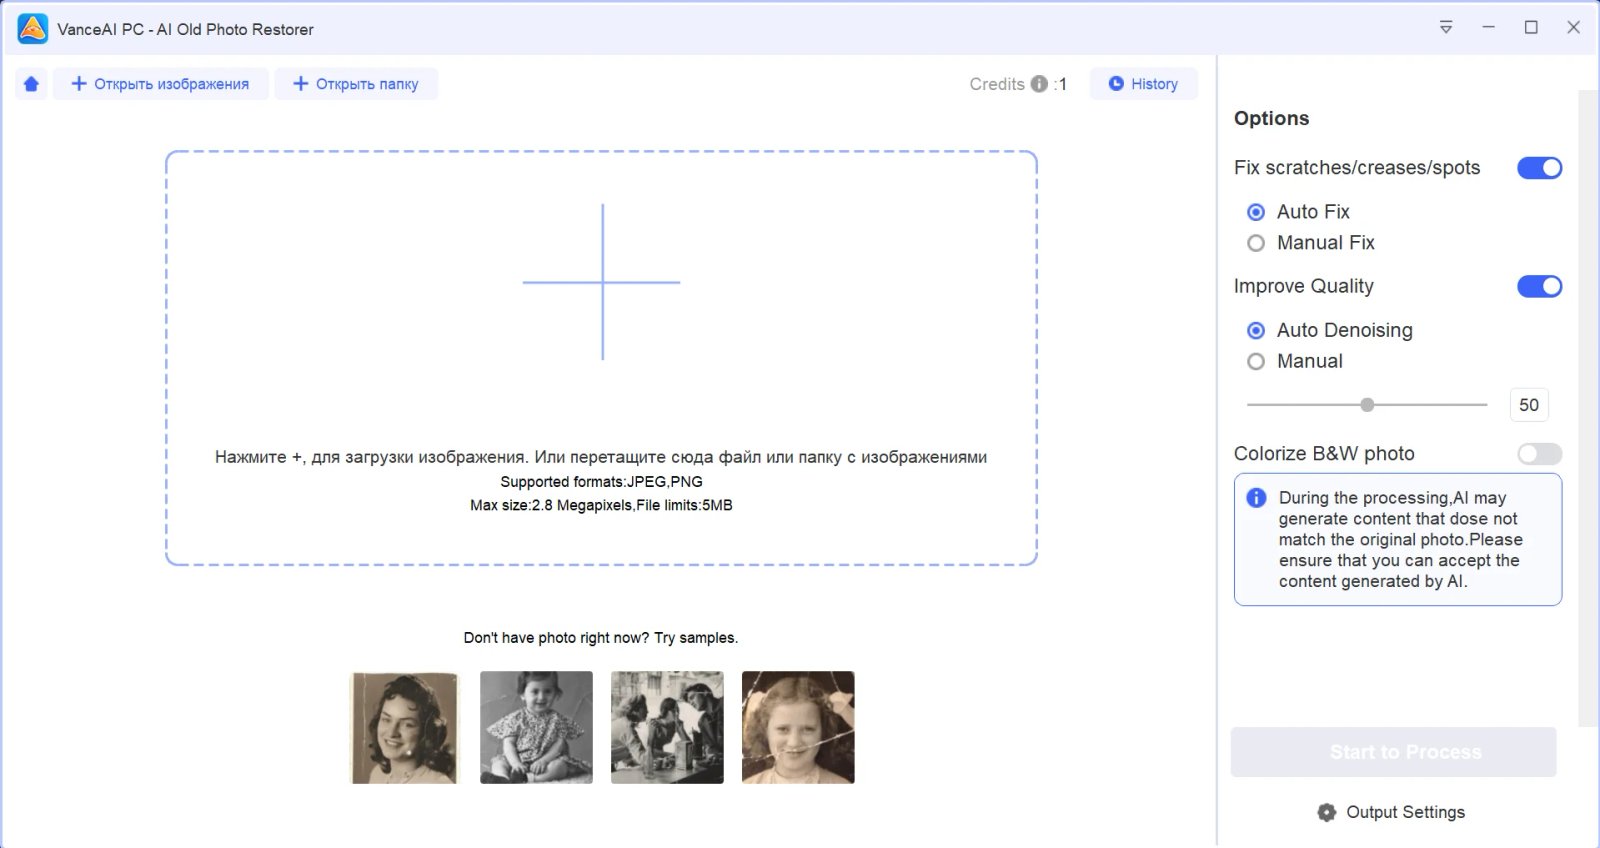Select Manual denoising radio option
Screen dimensions: 1600x848
coord(1256,362)
